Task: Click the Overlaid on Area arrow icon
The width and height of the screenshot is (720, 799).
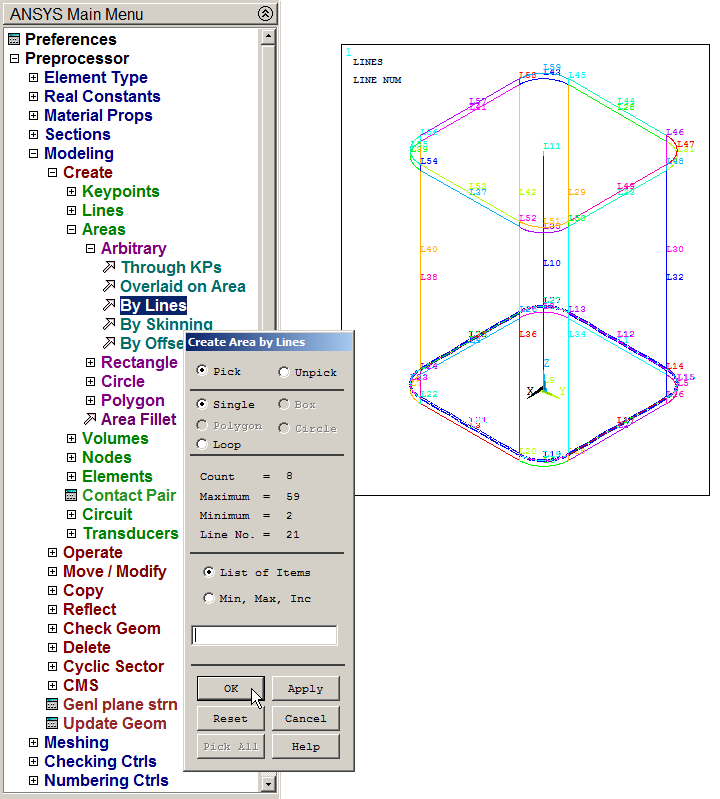Action: coord(109,286)
